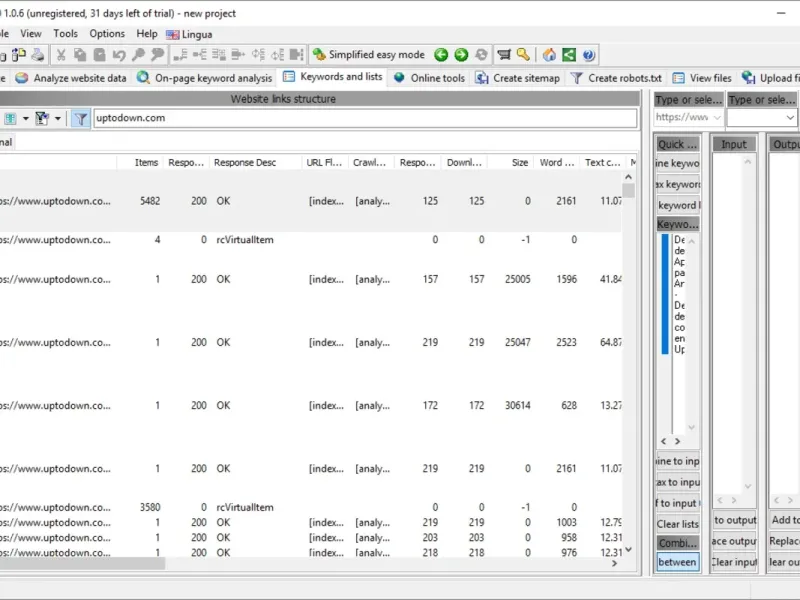Click the shopping cart purchase icon
Screen dimensions: 800x600
(504, 55)
